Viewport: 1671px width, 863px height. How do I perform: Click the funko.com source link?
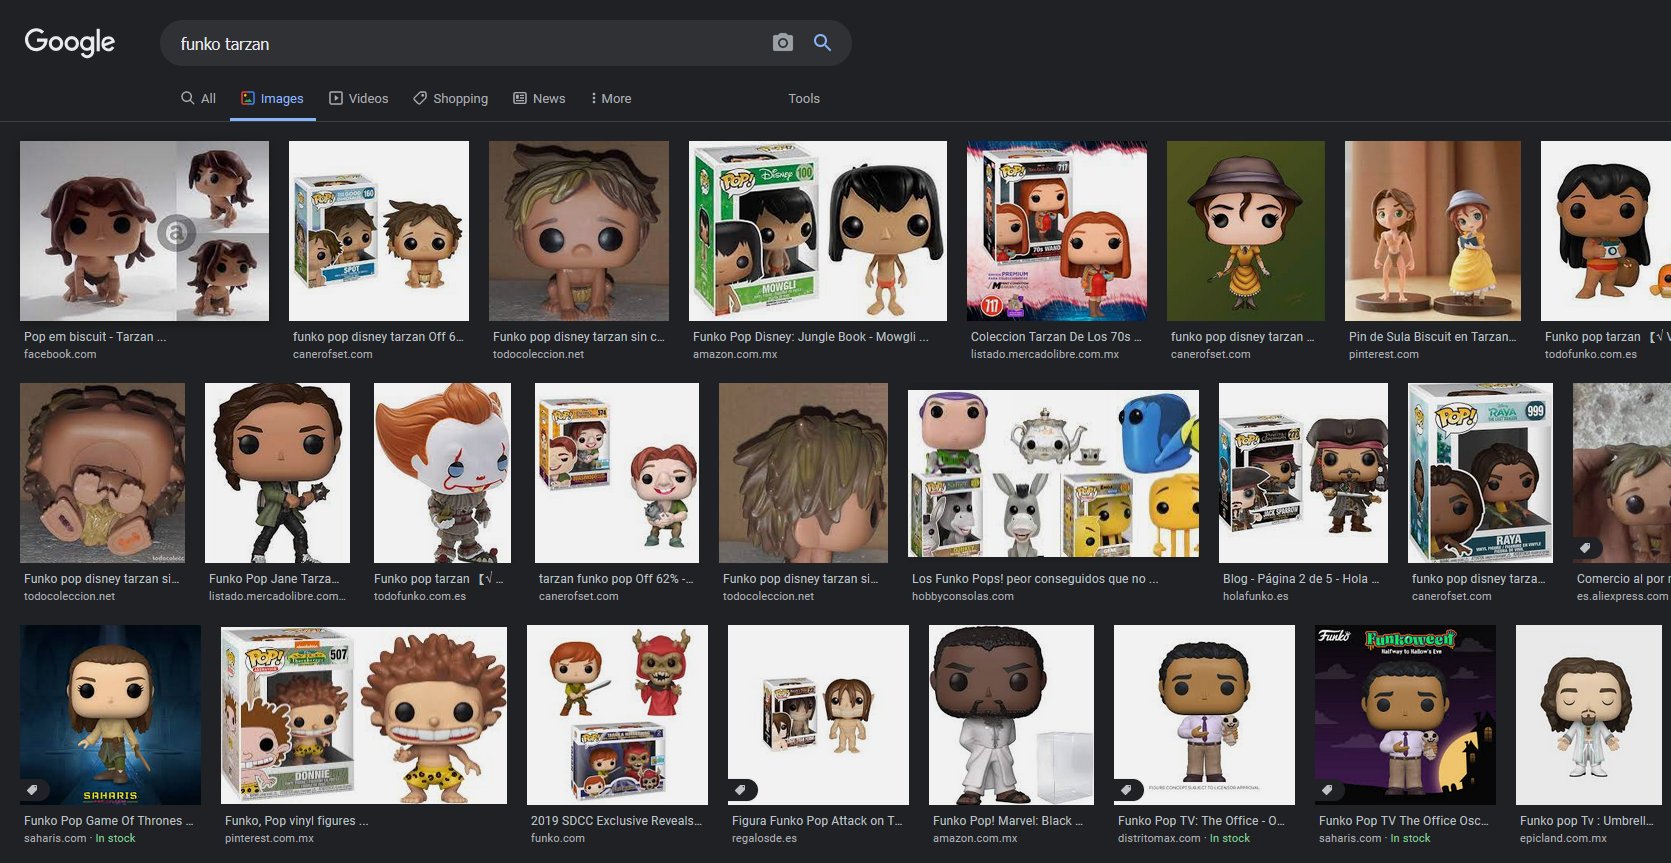tap(558, 838)
